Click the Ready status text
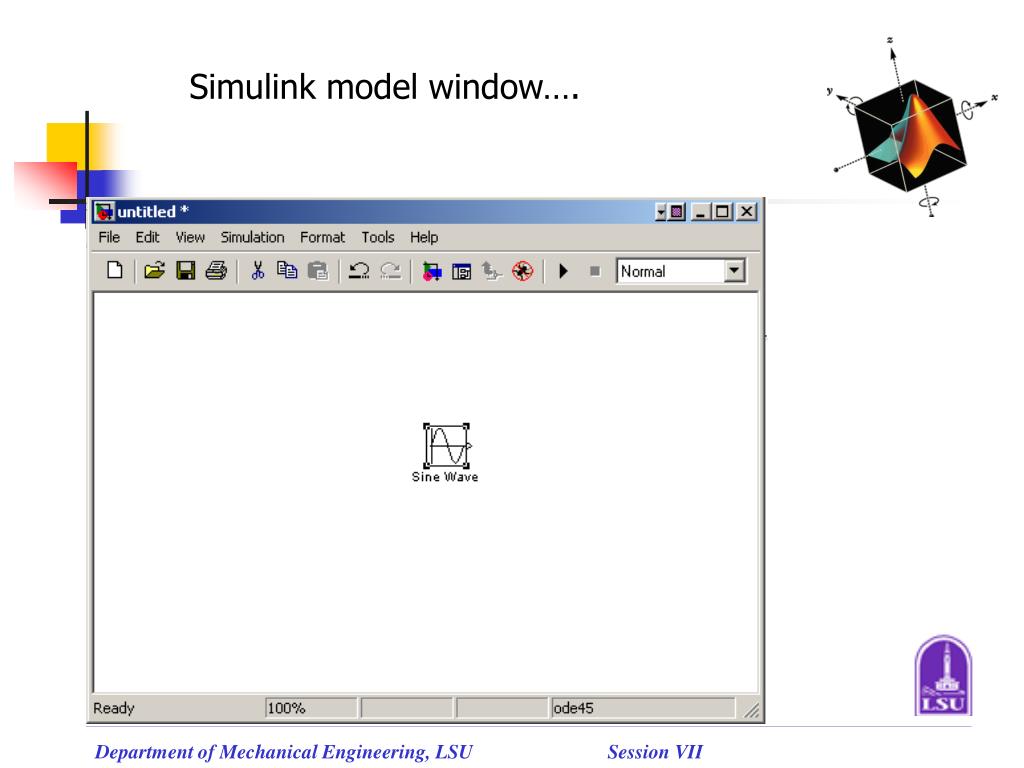Viewport: 1024px width, 768px height. pos(114,708)
